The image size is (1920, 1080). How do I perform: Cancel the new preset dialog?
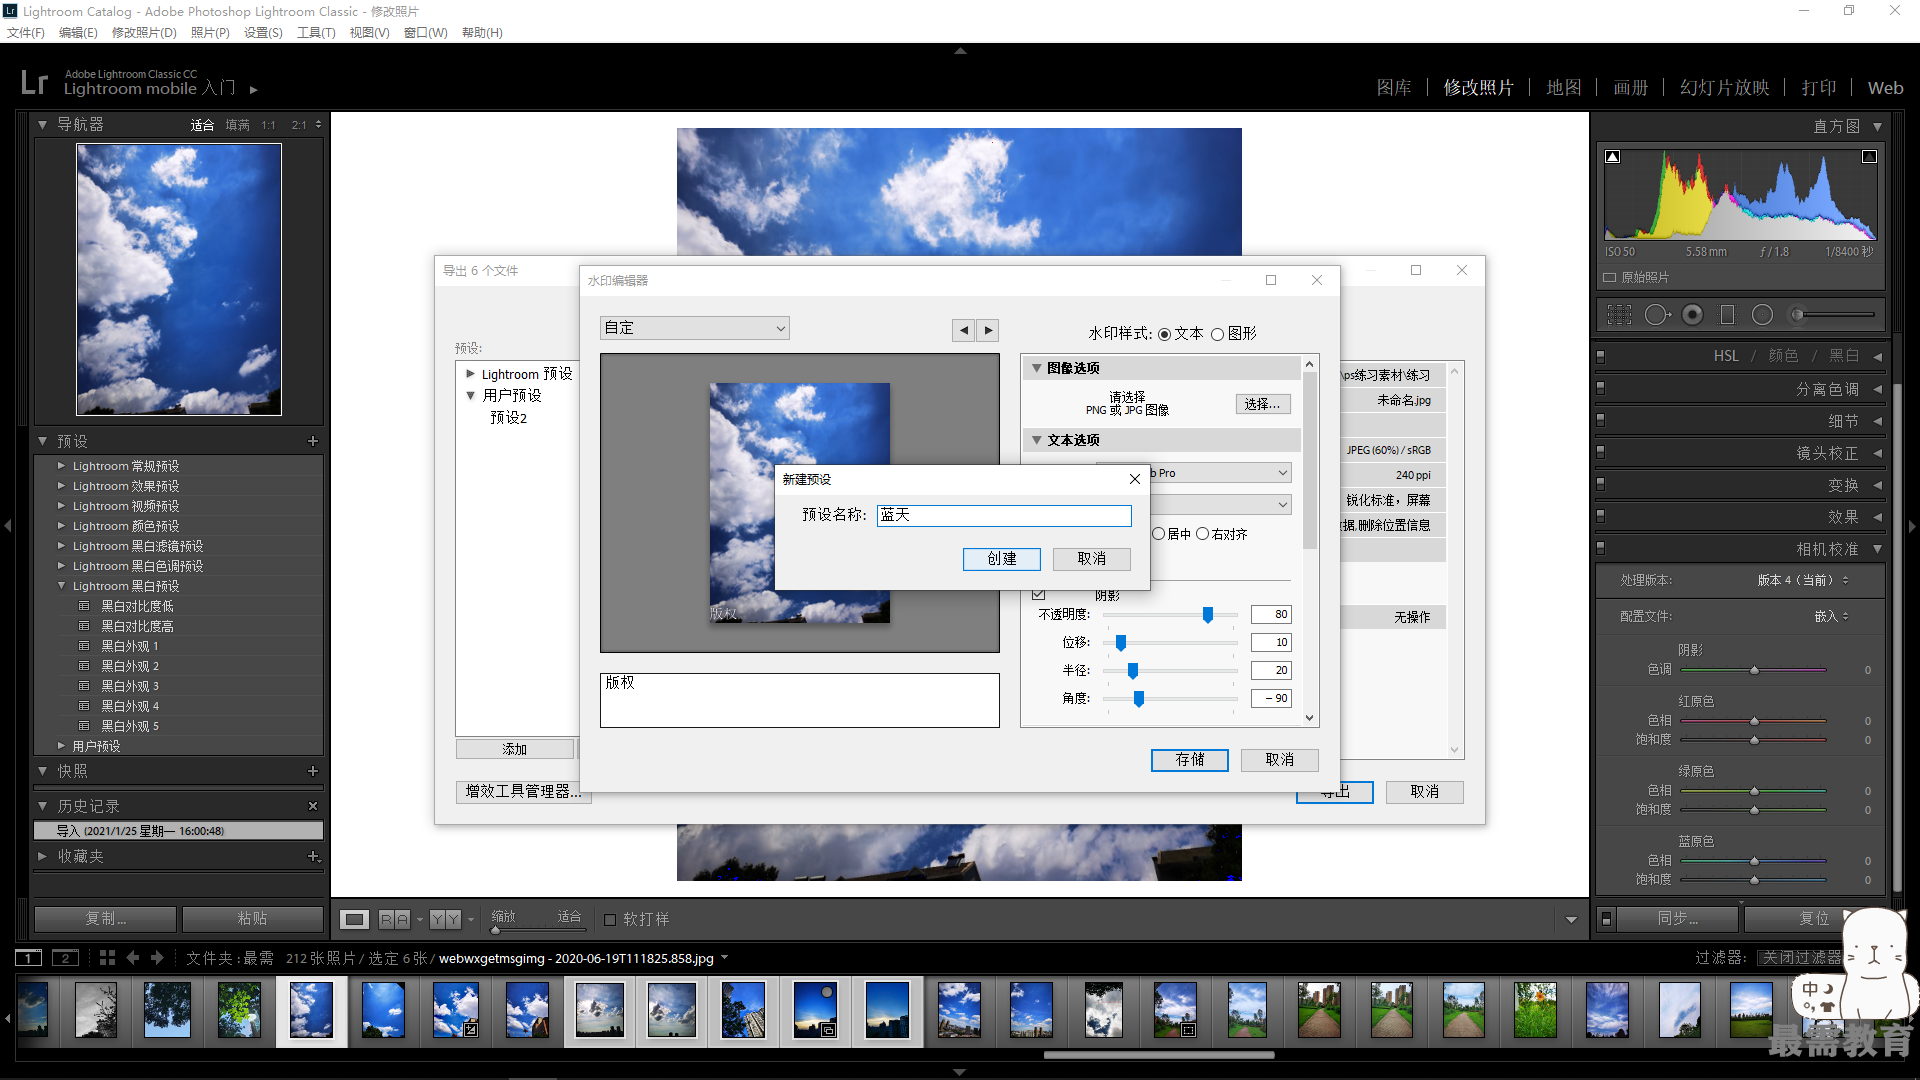pos(1092,559)
